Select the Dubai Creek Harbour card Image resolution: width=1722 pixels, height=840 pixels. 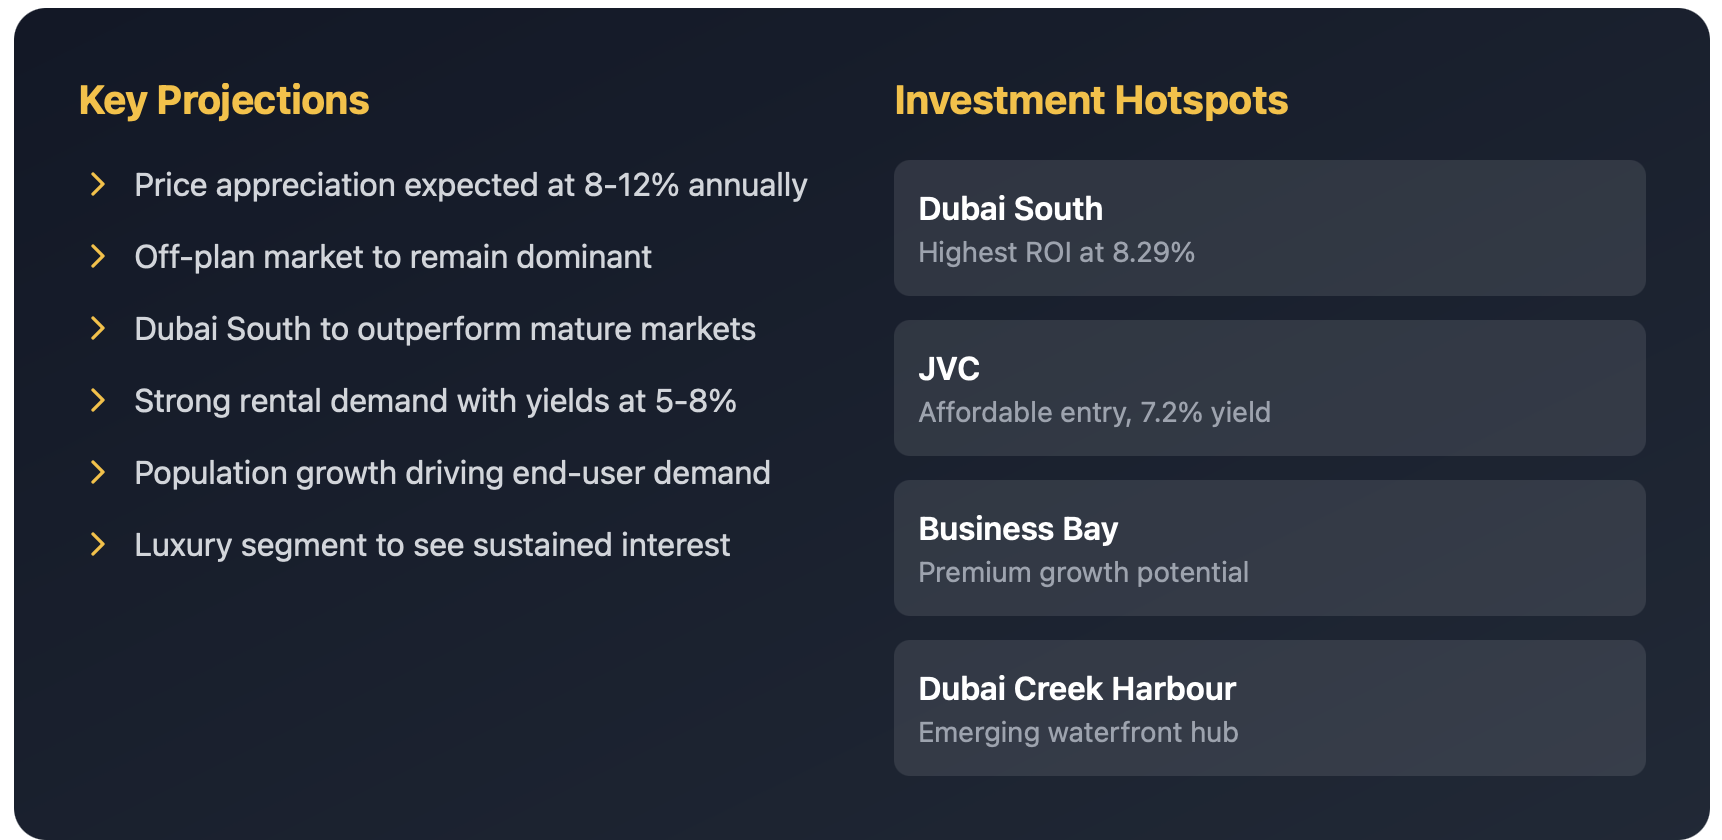pos(1269,708)
